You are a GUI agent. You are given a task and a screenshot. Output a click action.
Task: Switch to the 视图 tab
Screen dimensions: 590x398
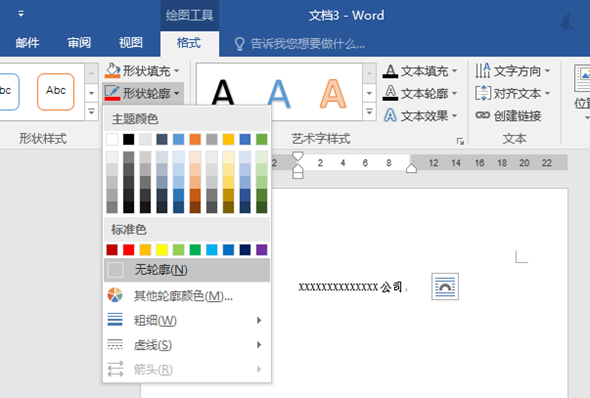[x=131, y=43]
